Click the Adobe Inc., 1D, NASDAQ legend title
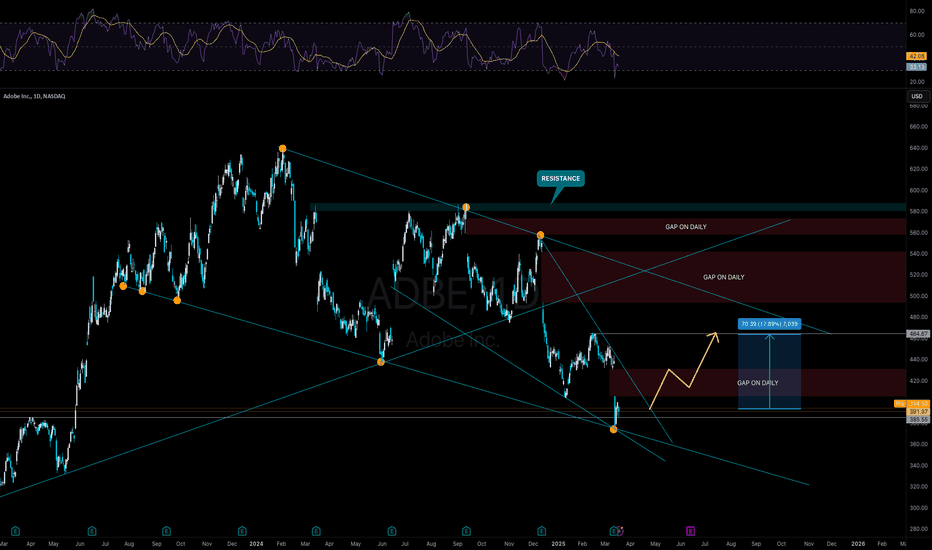Image resolution: width=932 pixels, height=550 pixels. 34,96
